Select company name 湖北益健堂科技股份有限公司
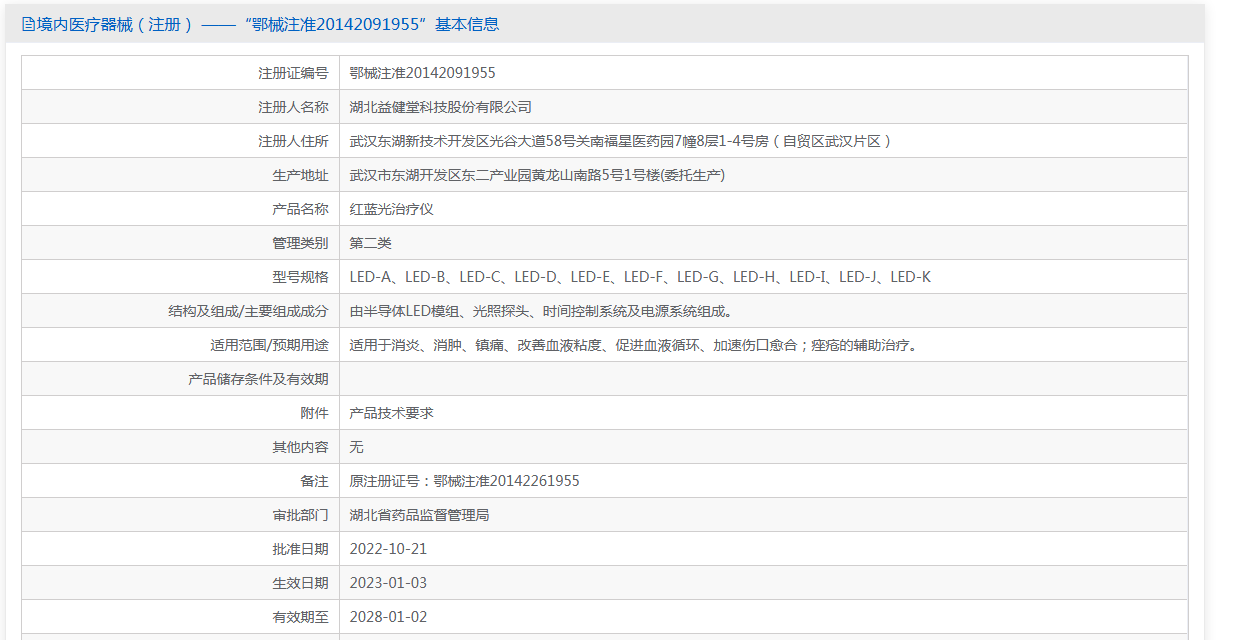This screenshot has width=1255, height=640. click(x=440, y=107)
